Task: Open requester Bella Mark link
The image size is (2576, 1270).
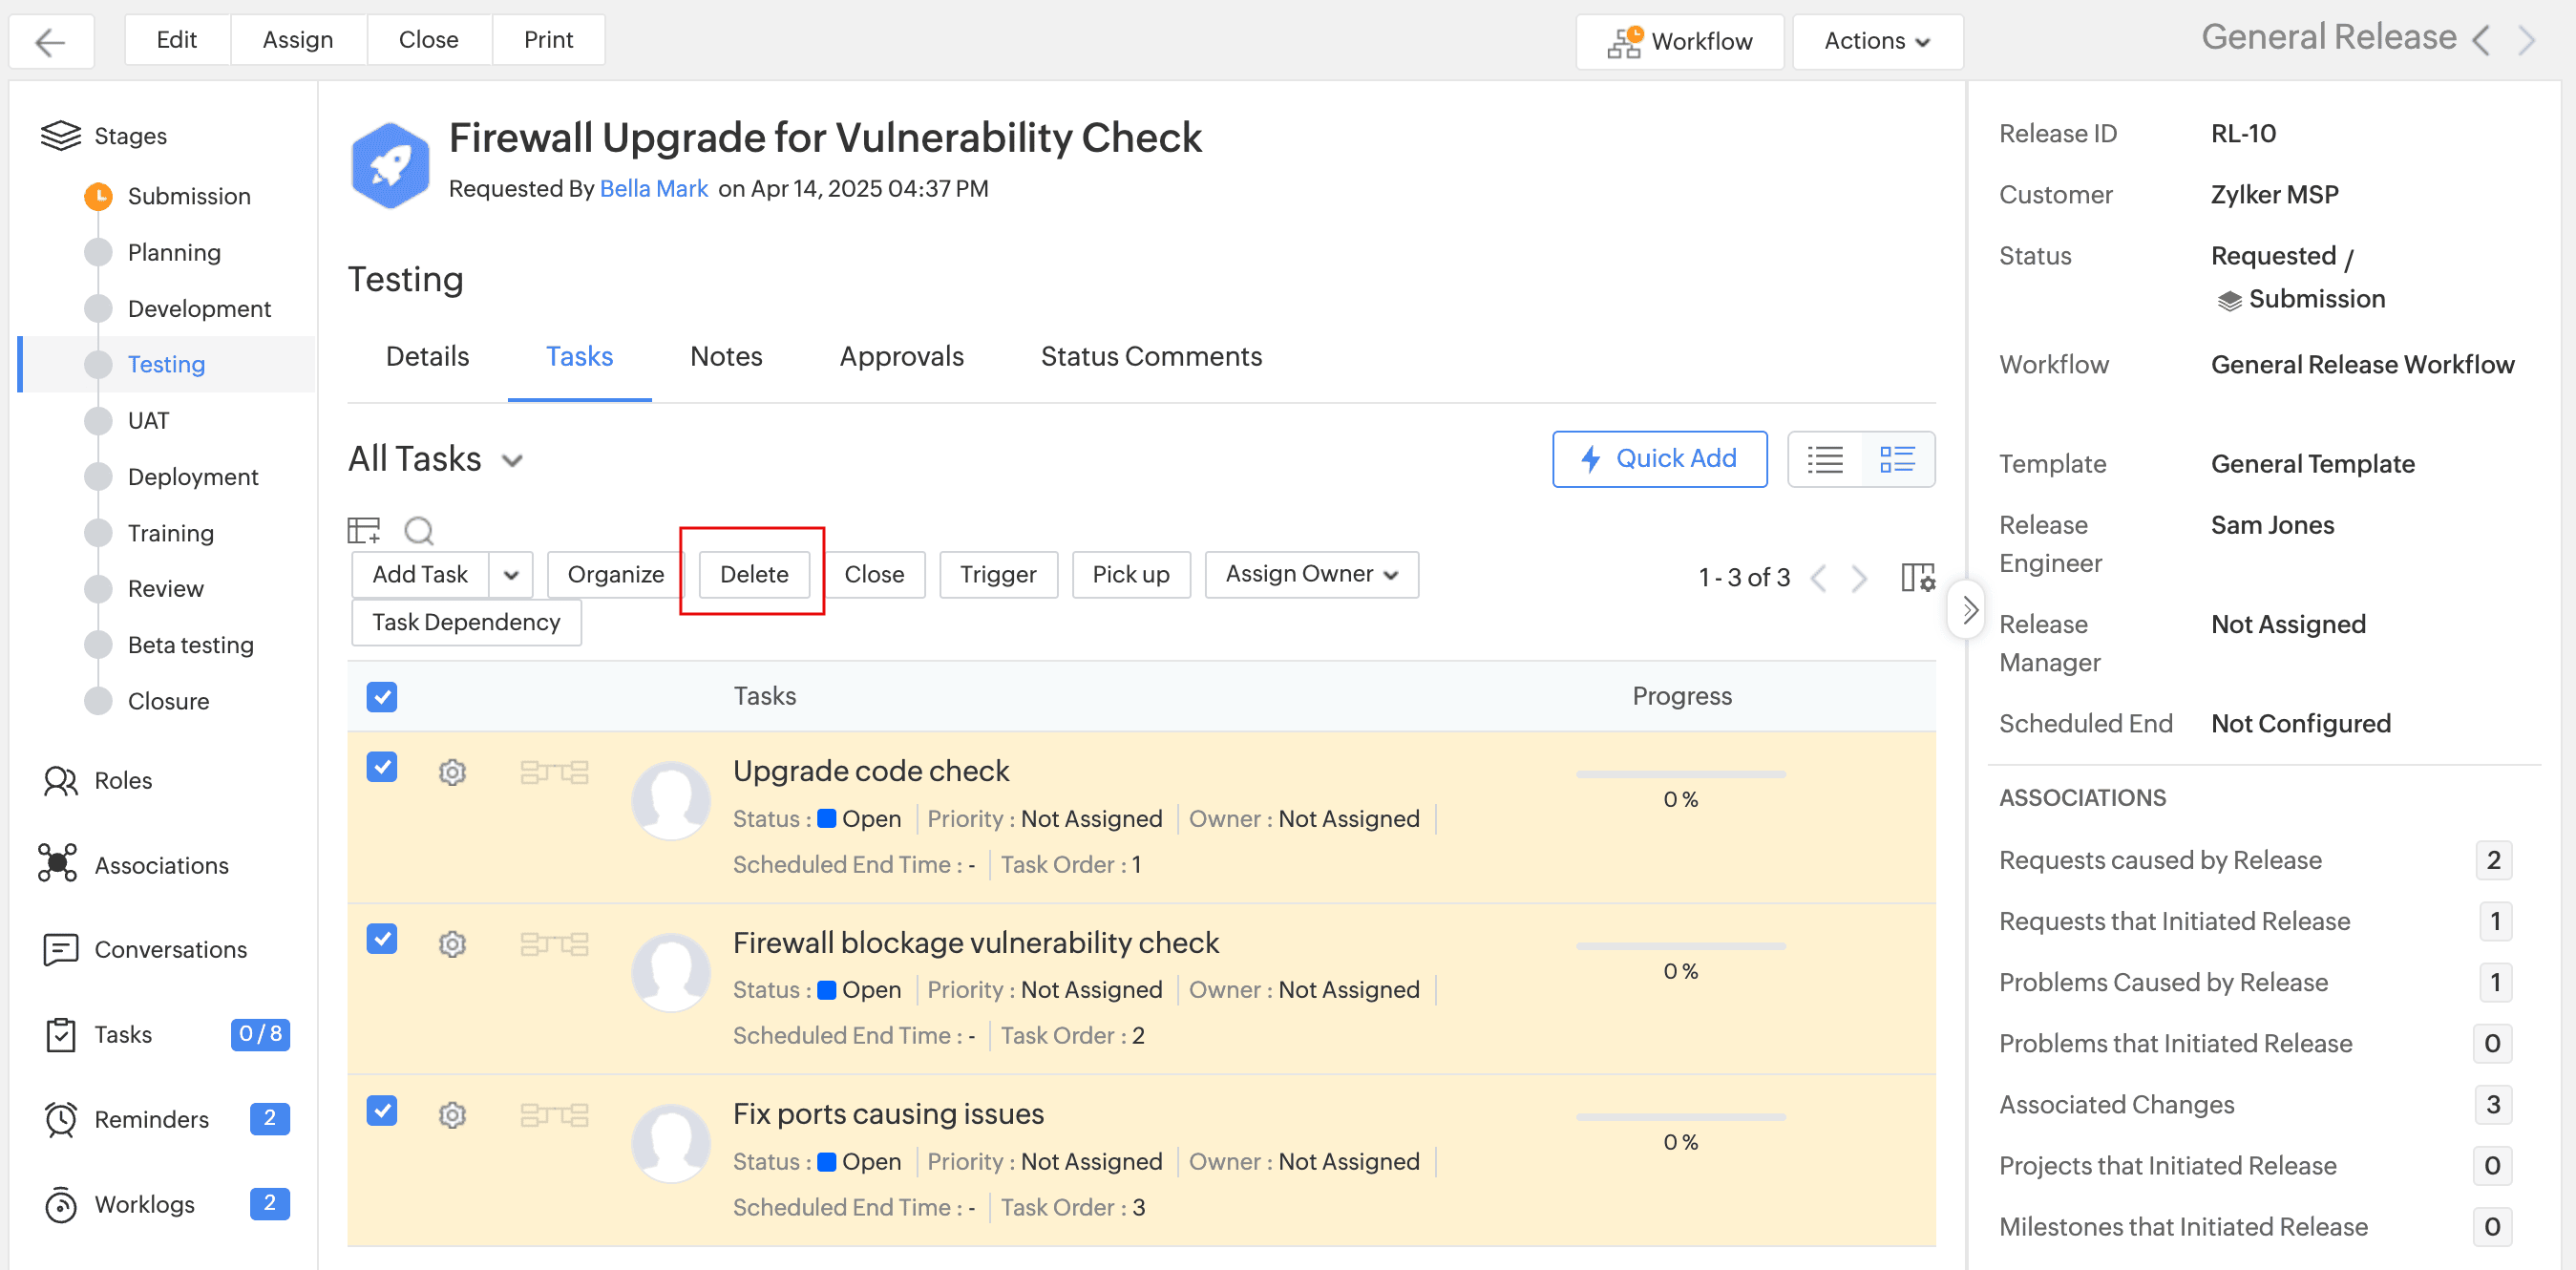Action: pyautogui.click(x=653, y=188)
